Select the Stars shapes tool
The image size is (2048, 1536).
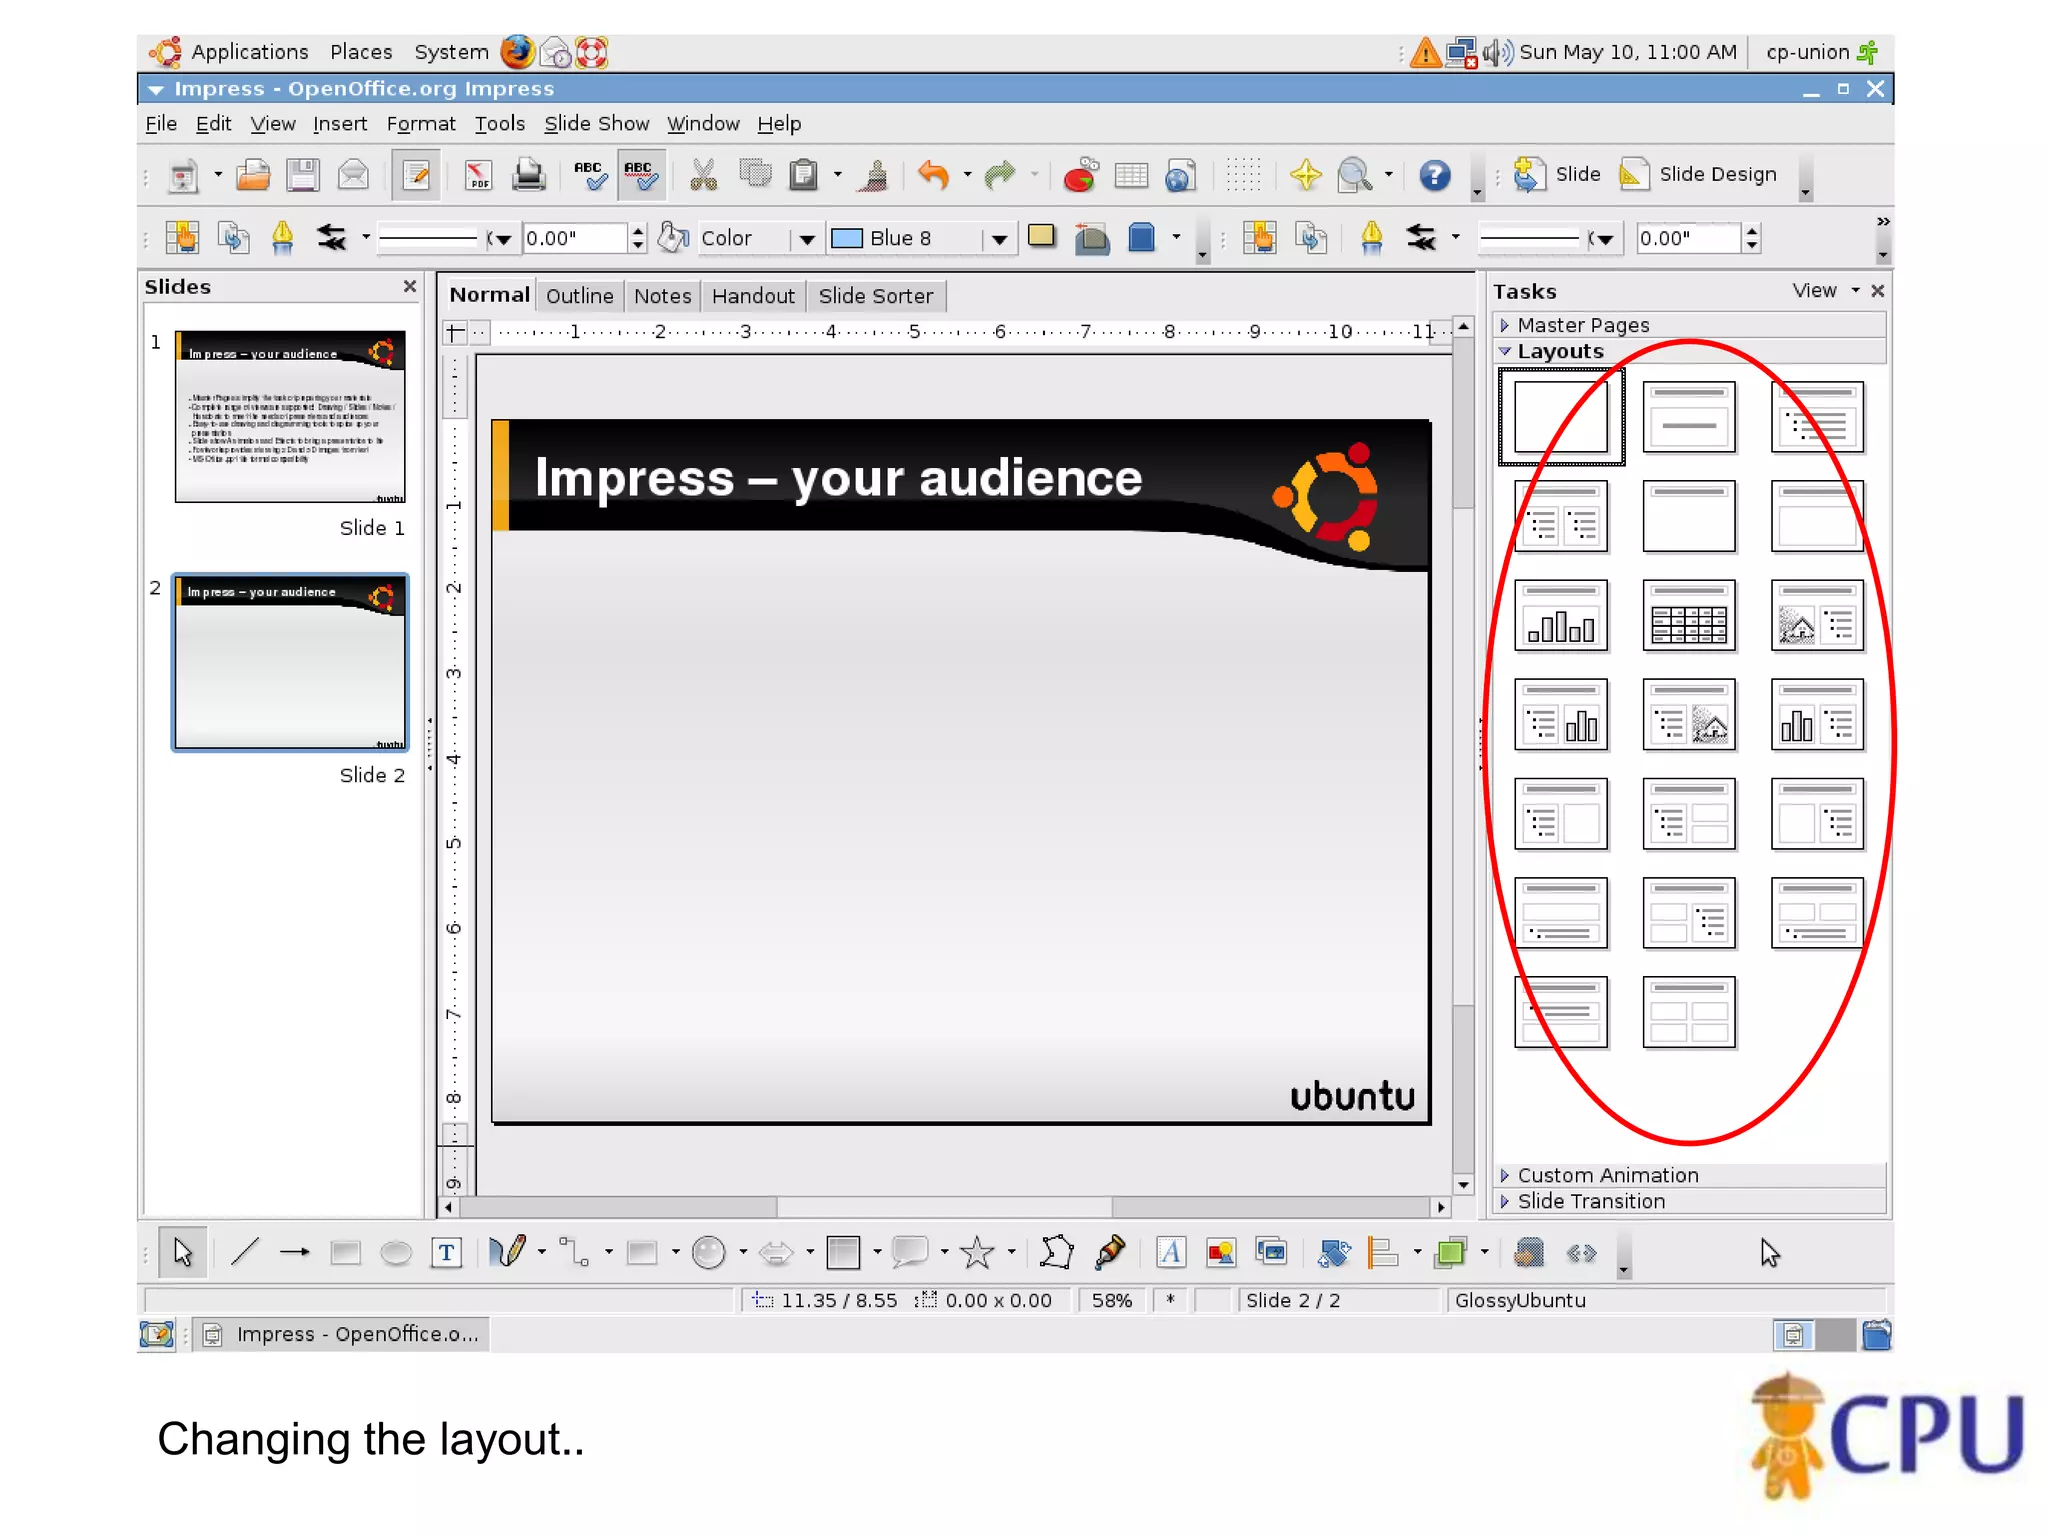(x=977, y=1252)
